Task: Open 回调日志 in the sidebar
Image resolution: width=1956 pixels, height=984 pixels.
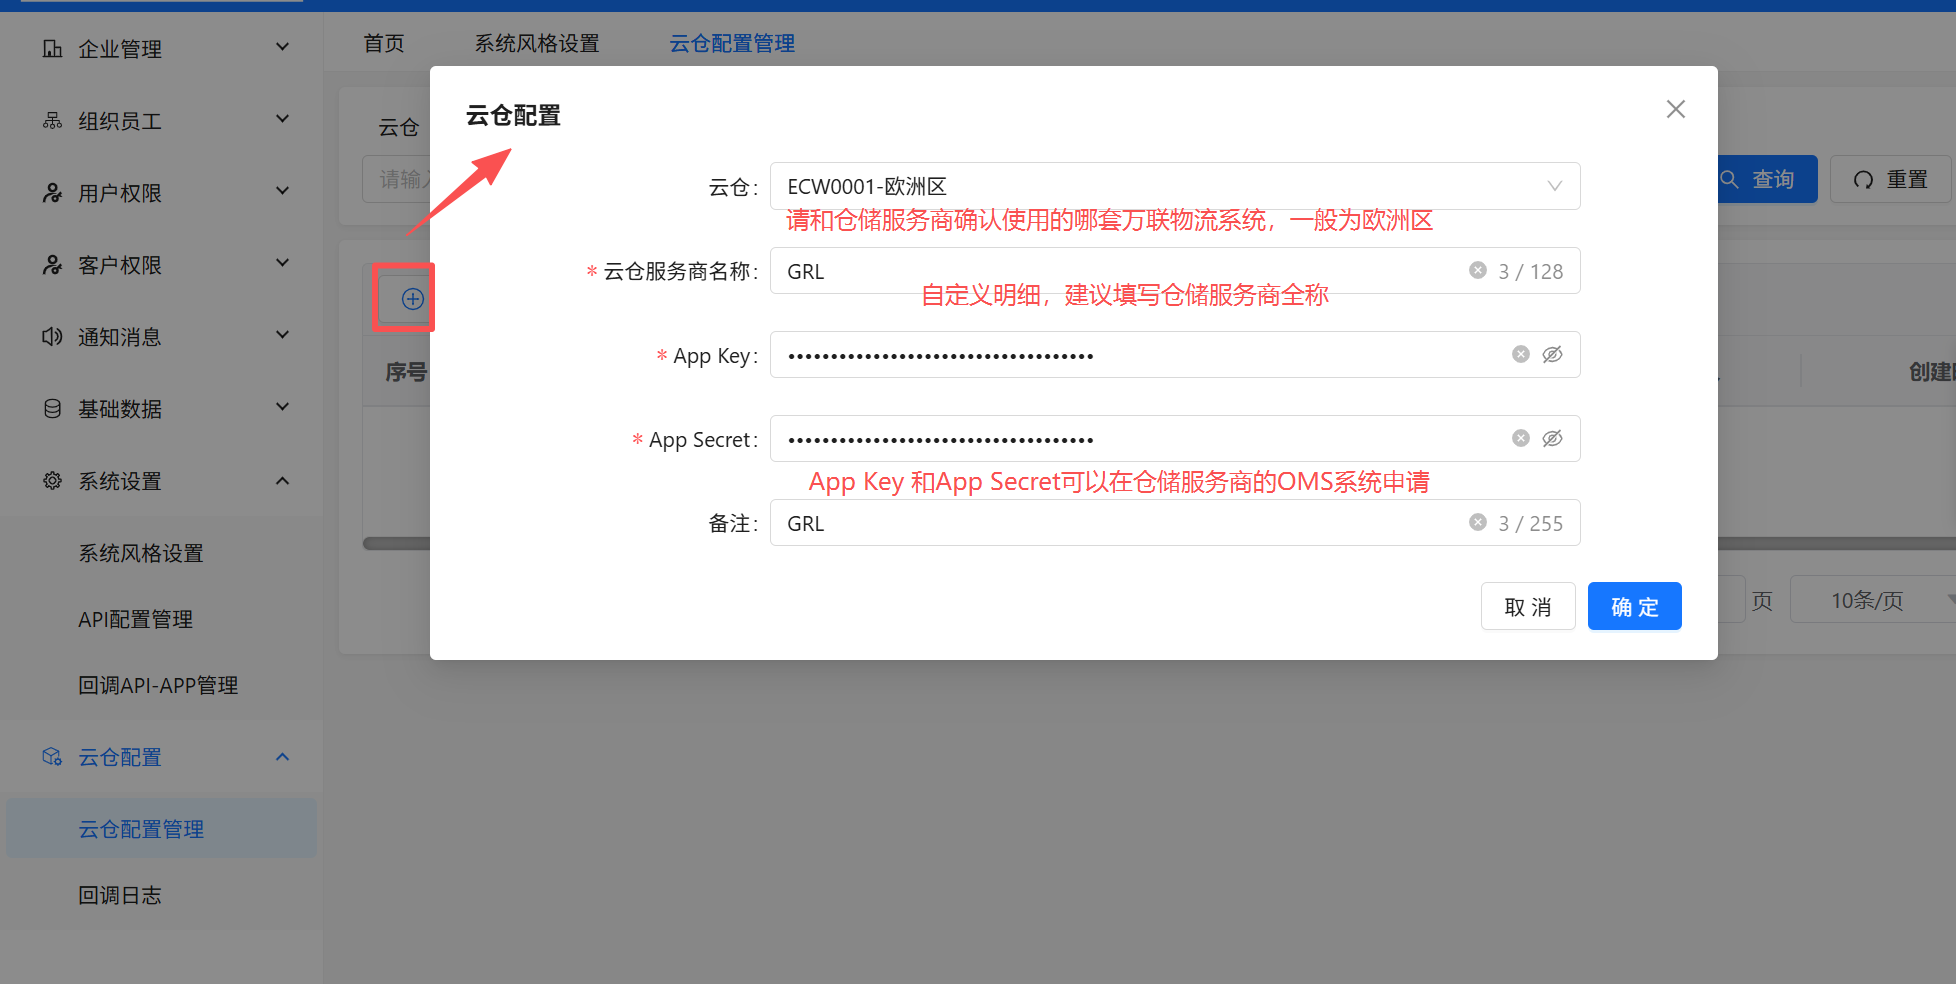Action: [x=120, y=895]
